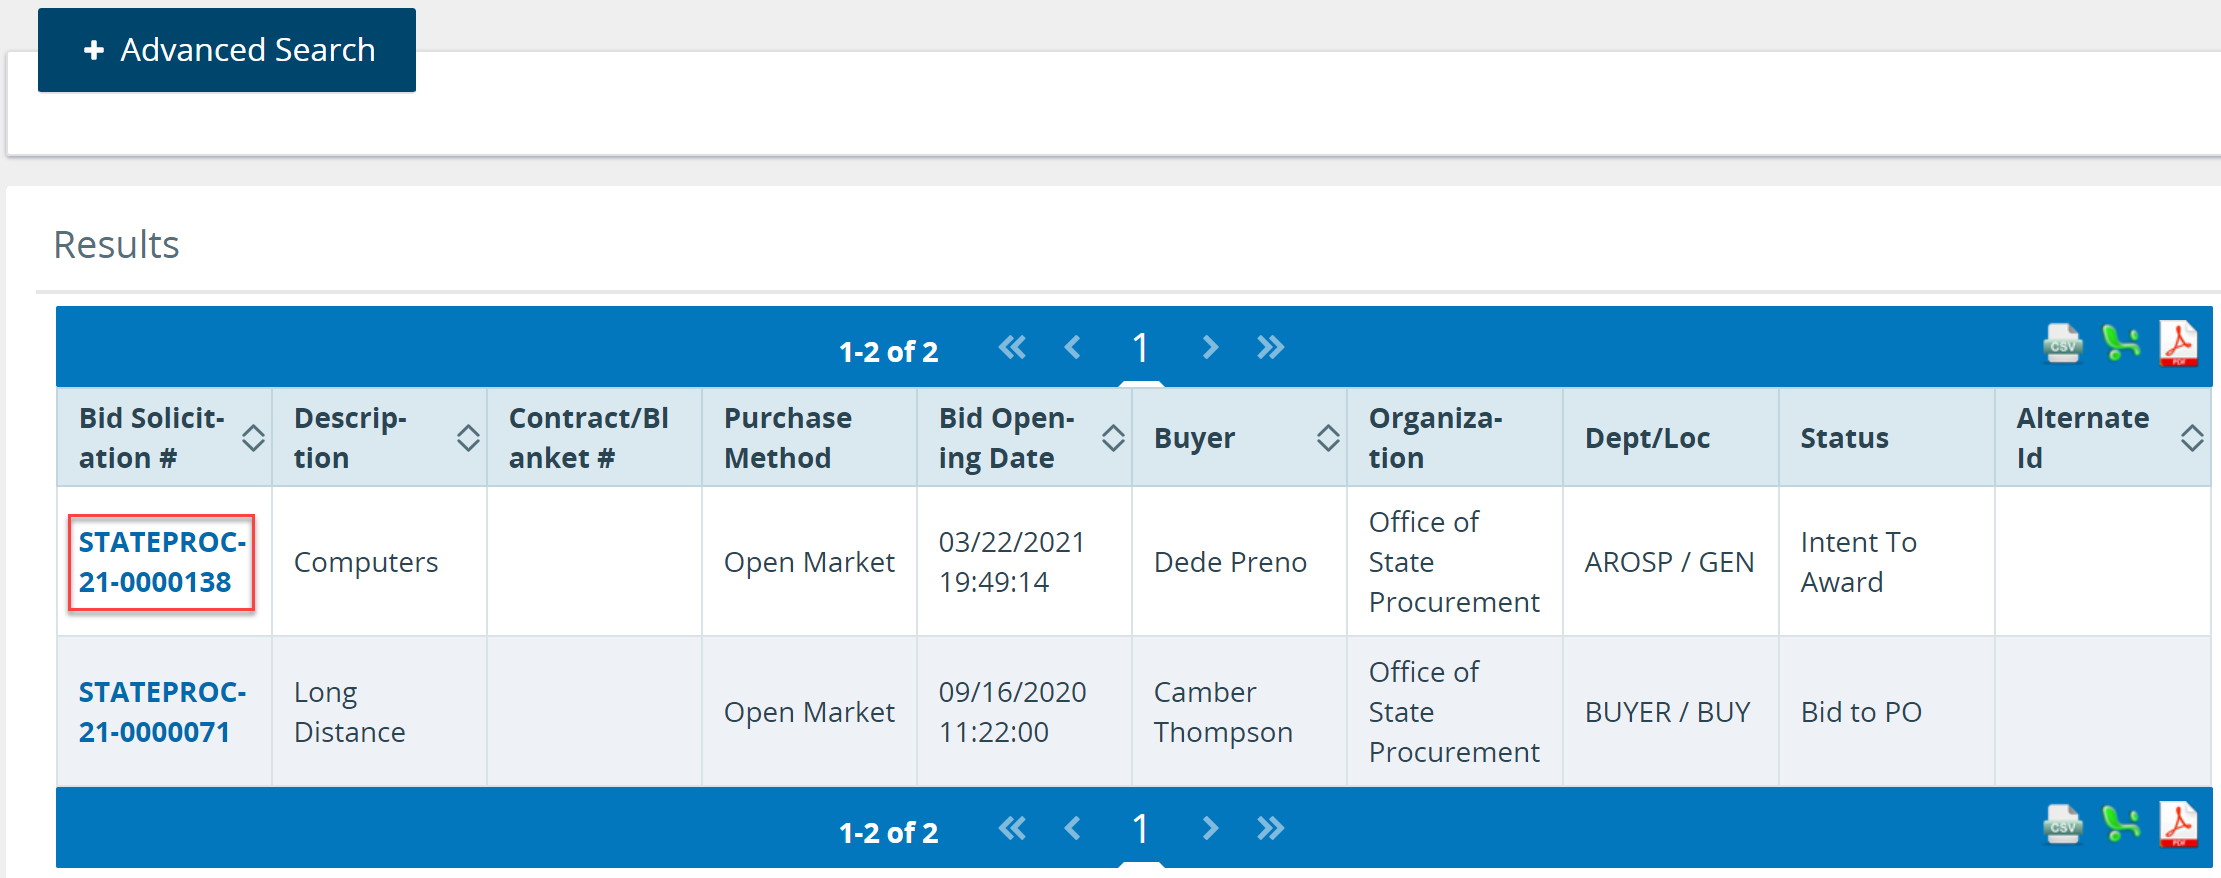Sort by Description column
This screenshot has width=2221, height=878.
click(468, 438)
